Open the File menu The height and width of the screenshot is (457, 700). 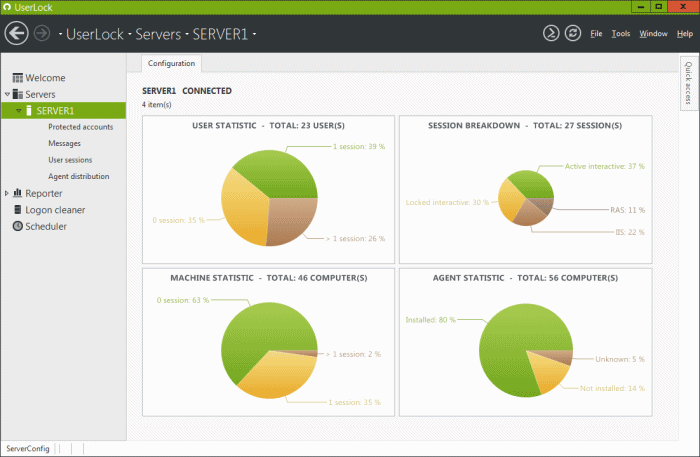coord(596,33)
